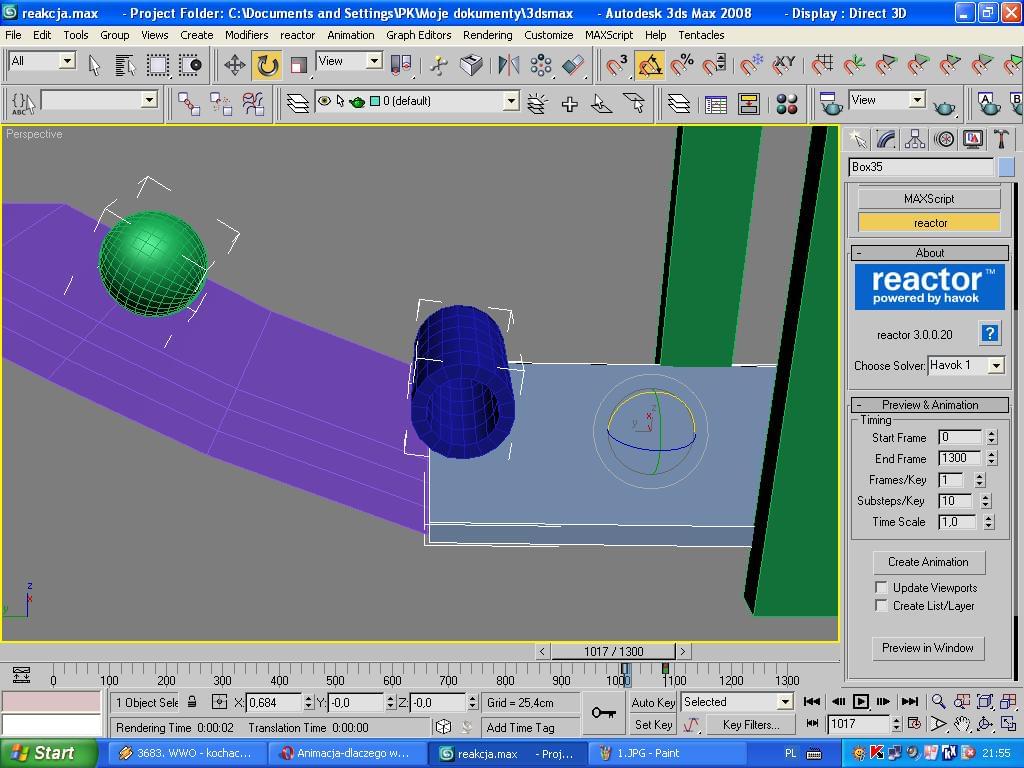
Task: Toggle the Angle Snap icon
Action: tap(648, 65)
